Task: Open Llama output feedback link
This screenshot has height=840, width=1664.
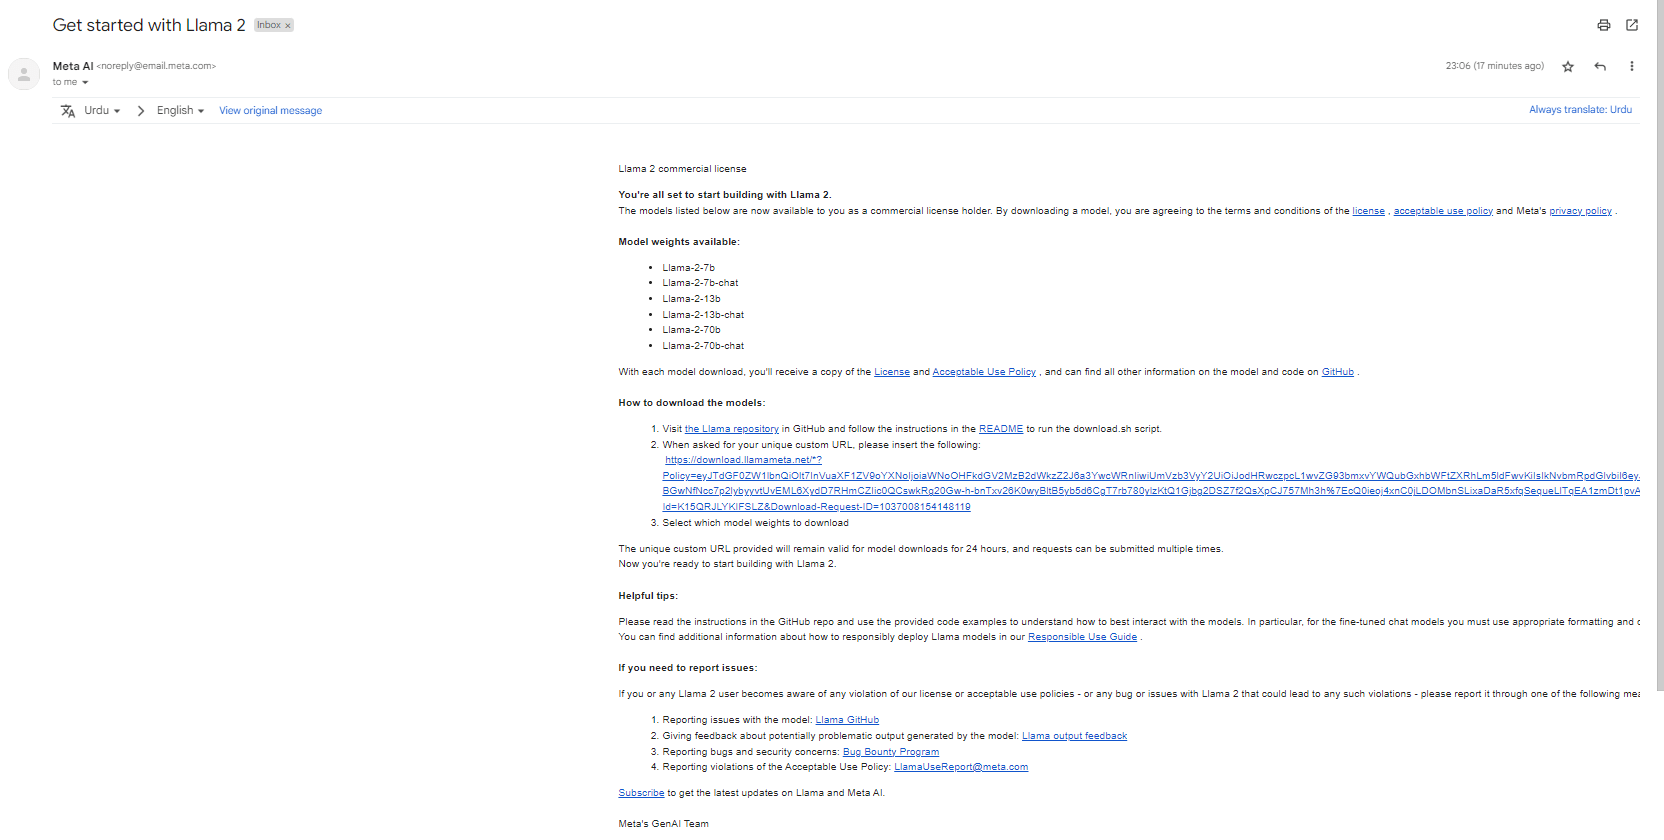Action: pos(1074,736)
